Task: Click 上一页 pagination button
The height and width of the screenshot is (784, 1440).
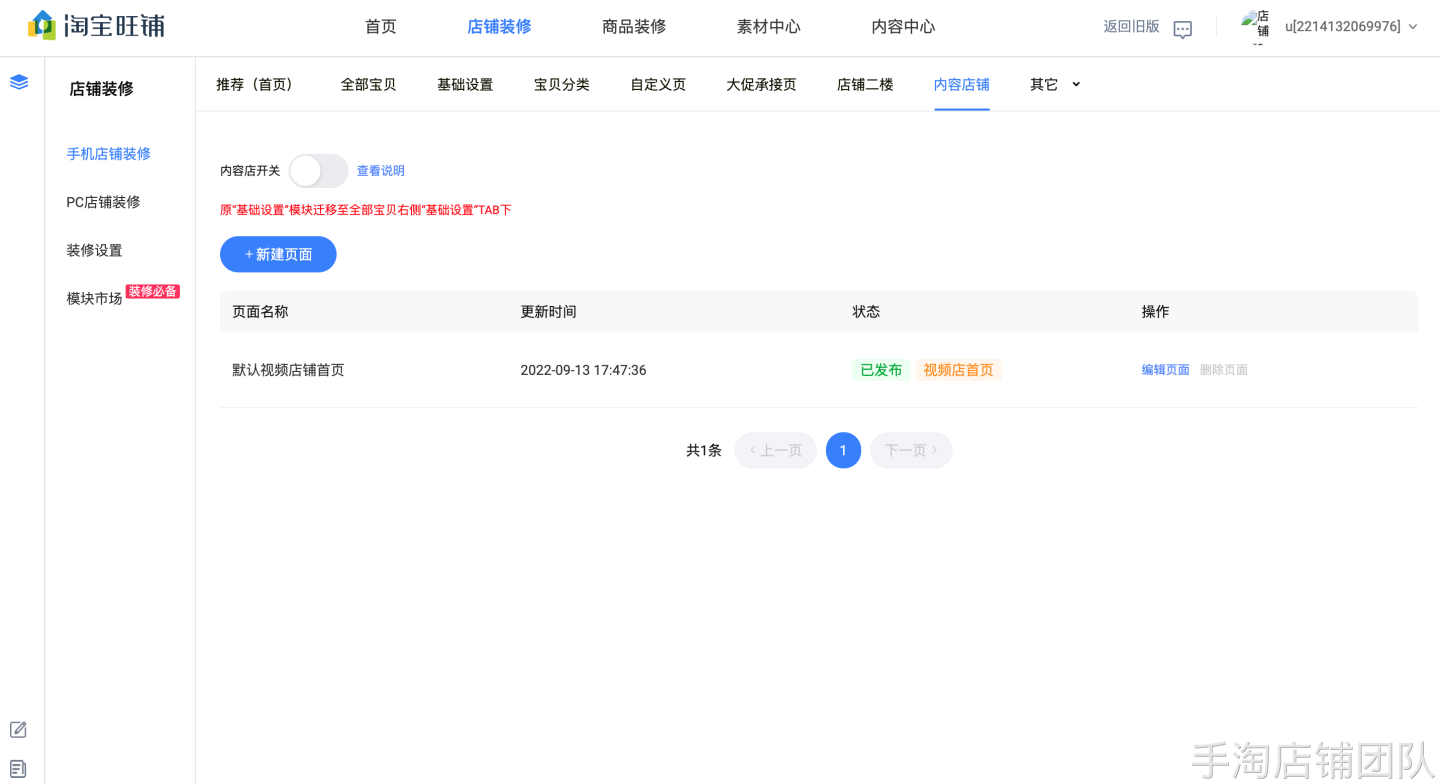Action: pos(776,451)
